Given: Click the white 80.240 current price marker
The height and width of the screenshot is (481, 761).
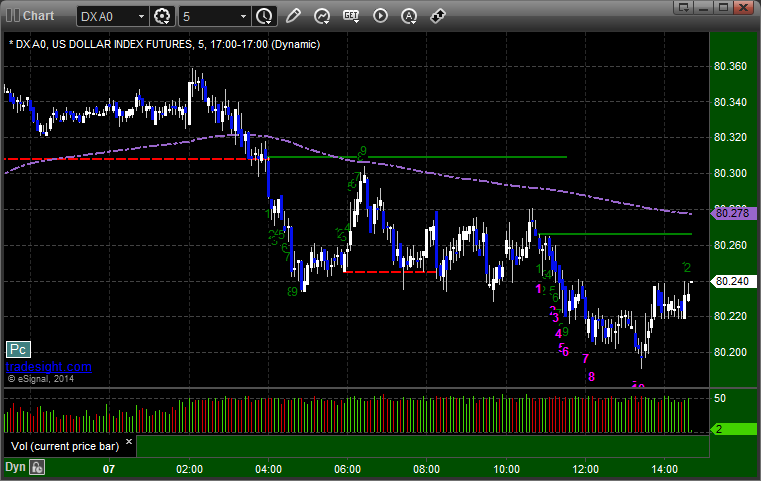Looking at the screenshot, I should (733, 282).
